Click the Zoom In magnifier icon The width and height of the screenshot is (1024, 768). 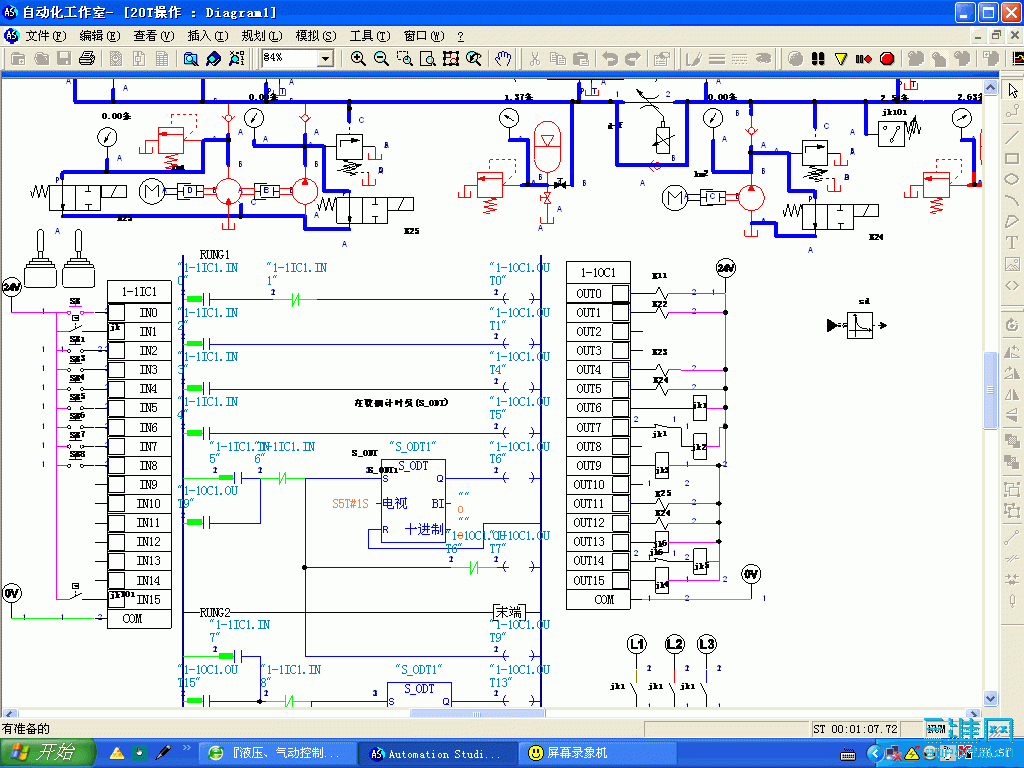click(358, 58)
